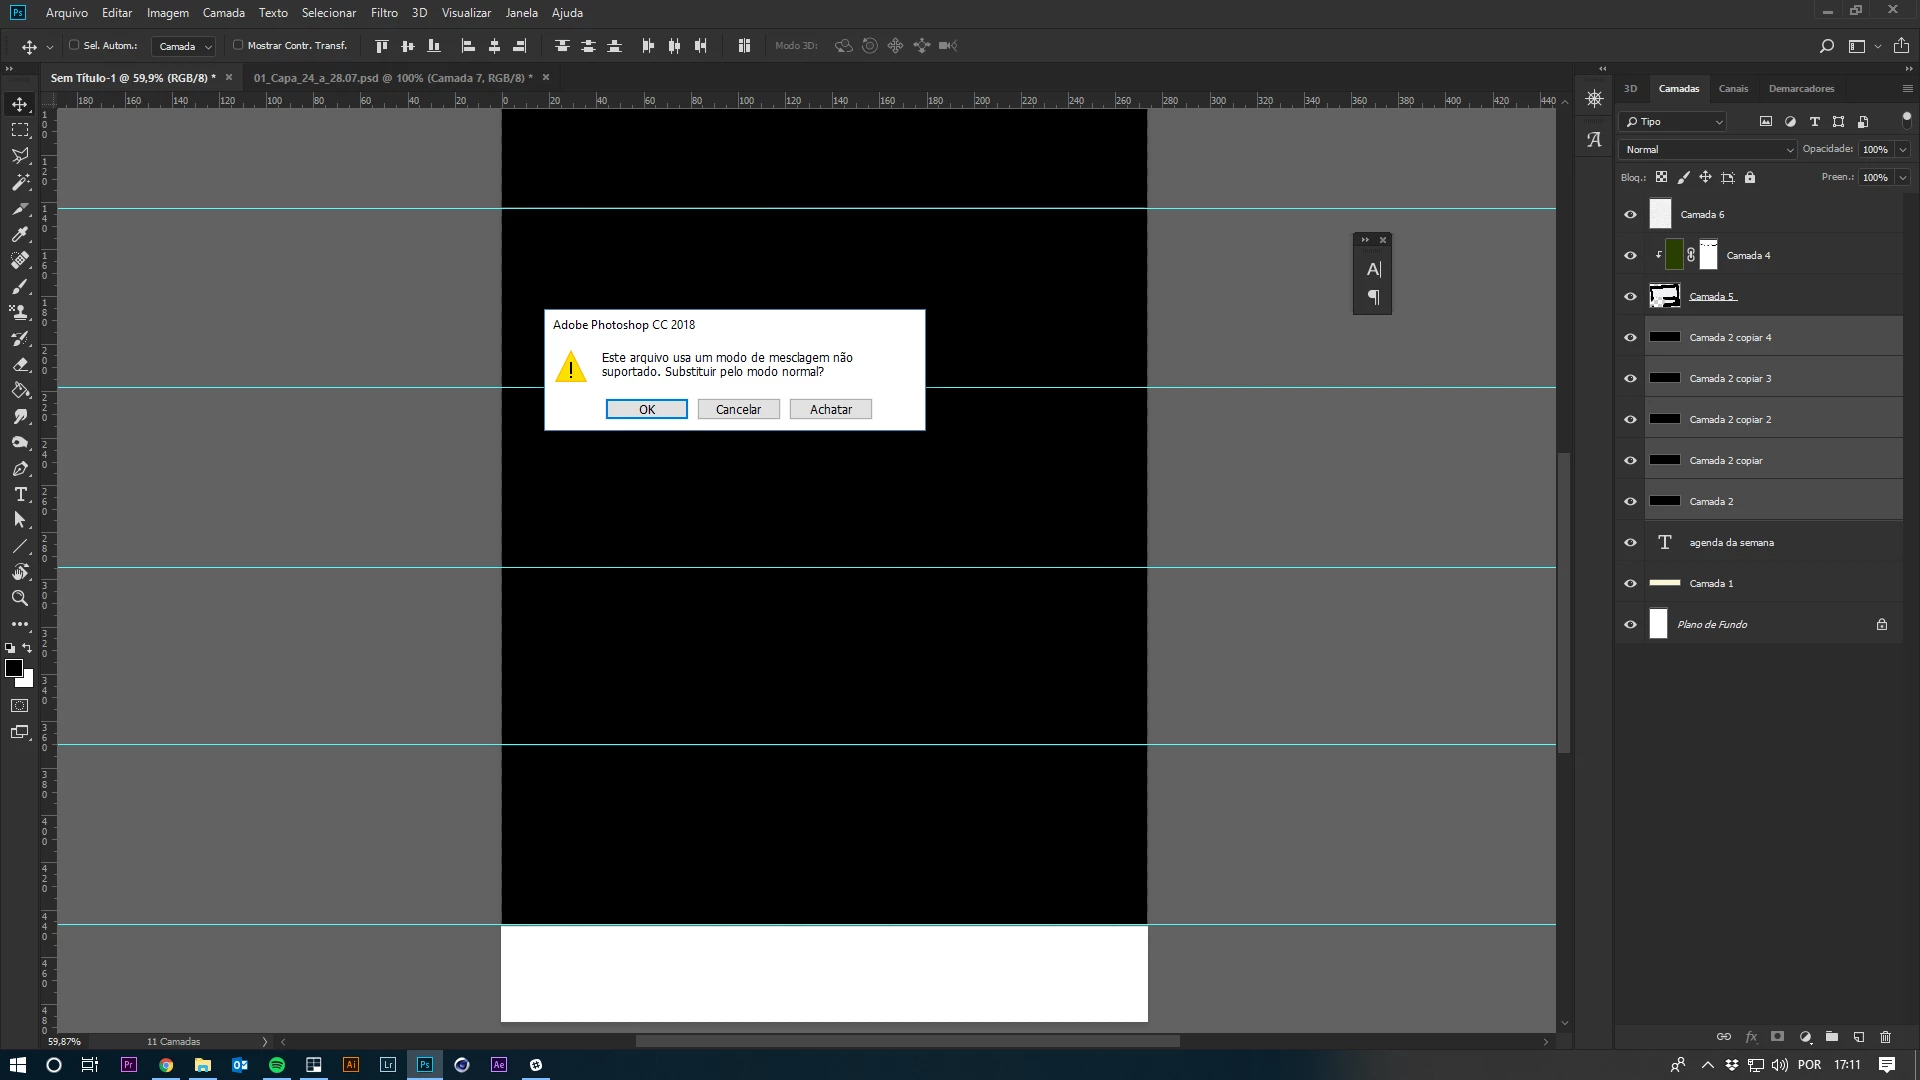Screen dimensions: 1920x1080
Task: Click OK in the Photoshop dialog
Action: [646, 409]
